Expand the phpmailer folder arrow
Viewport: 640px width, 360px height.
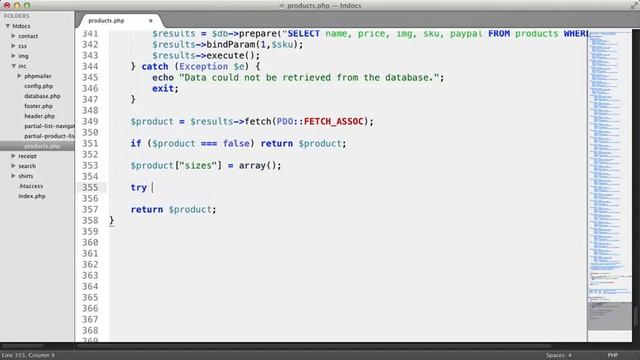[19, 76]
